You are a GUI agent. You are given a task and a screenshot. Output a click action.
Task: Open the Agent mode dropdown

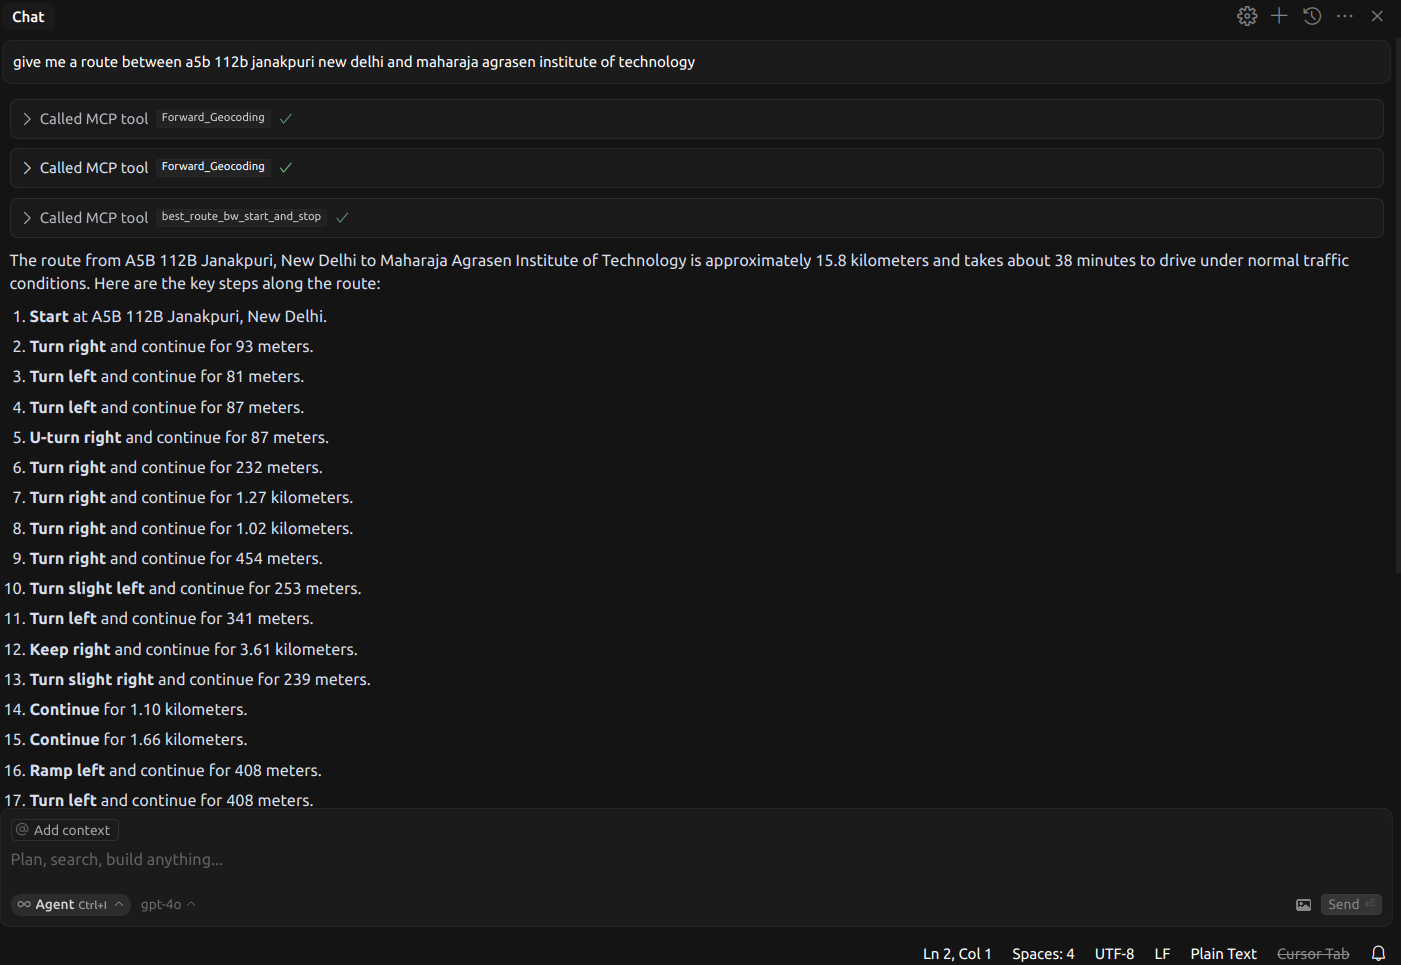[70, 905]
